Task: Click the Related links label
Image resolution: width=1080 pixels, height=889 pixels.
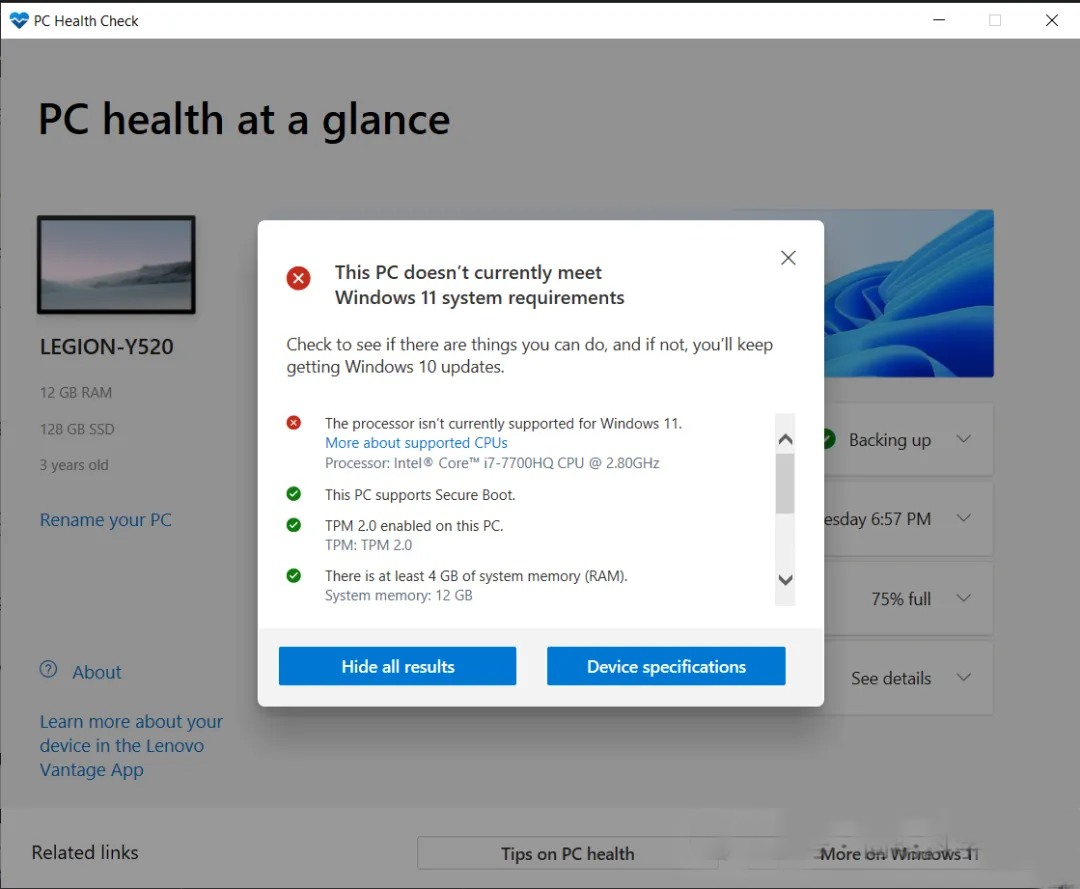Action: pyautogui.click(x=85, y=853)
